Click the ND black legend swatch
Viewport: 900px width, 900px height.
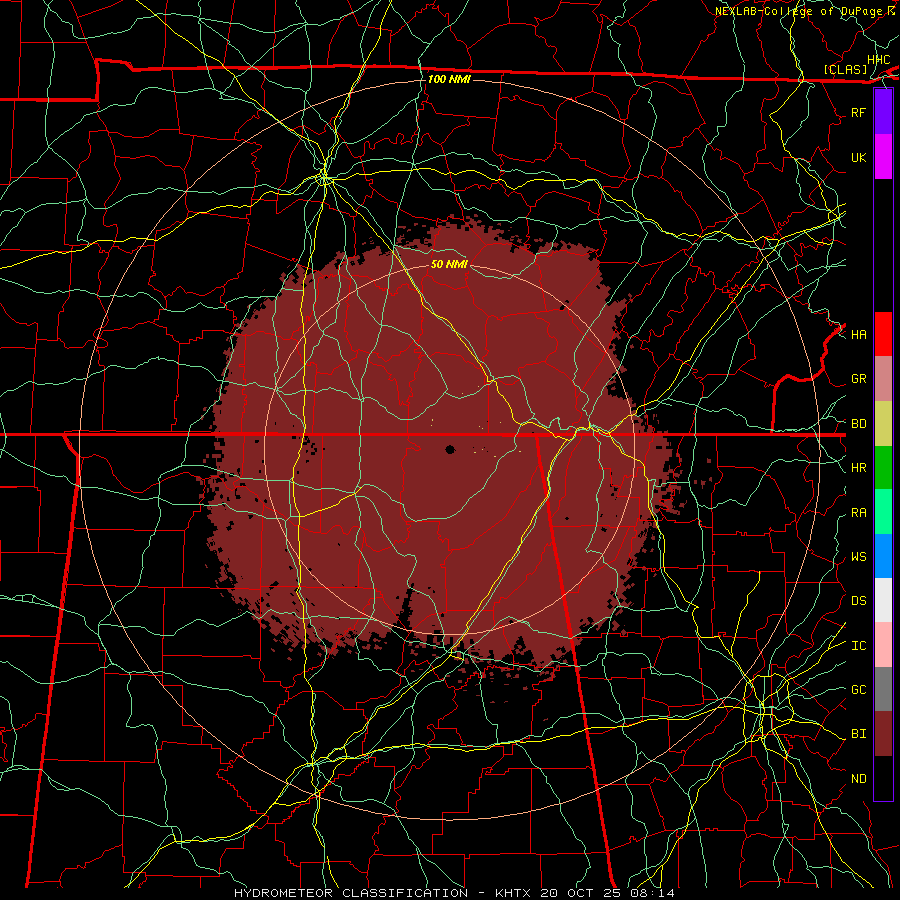(883, 778)
